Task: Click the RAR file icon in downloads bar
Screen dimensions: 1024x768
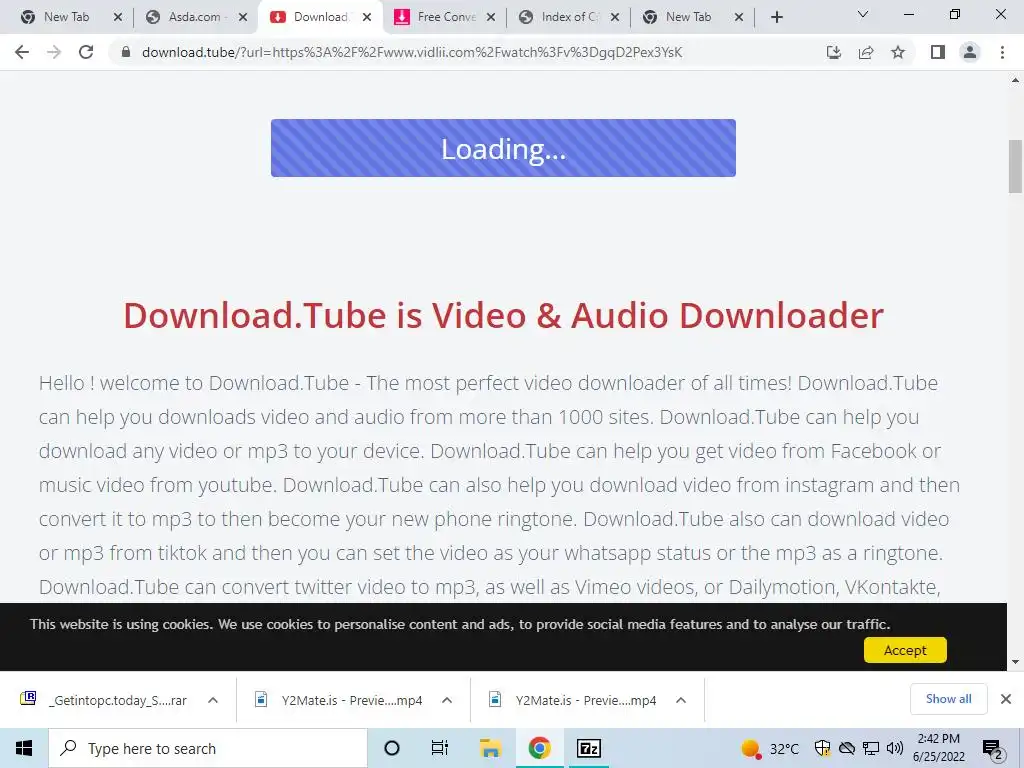Action: 28,699
